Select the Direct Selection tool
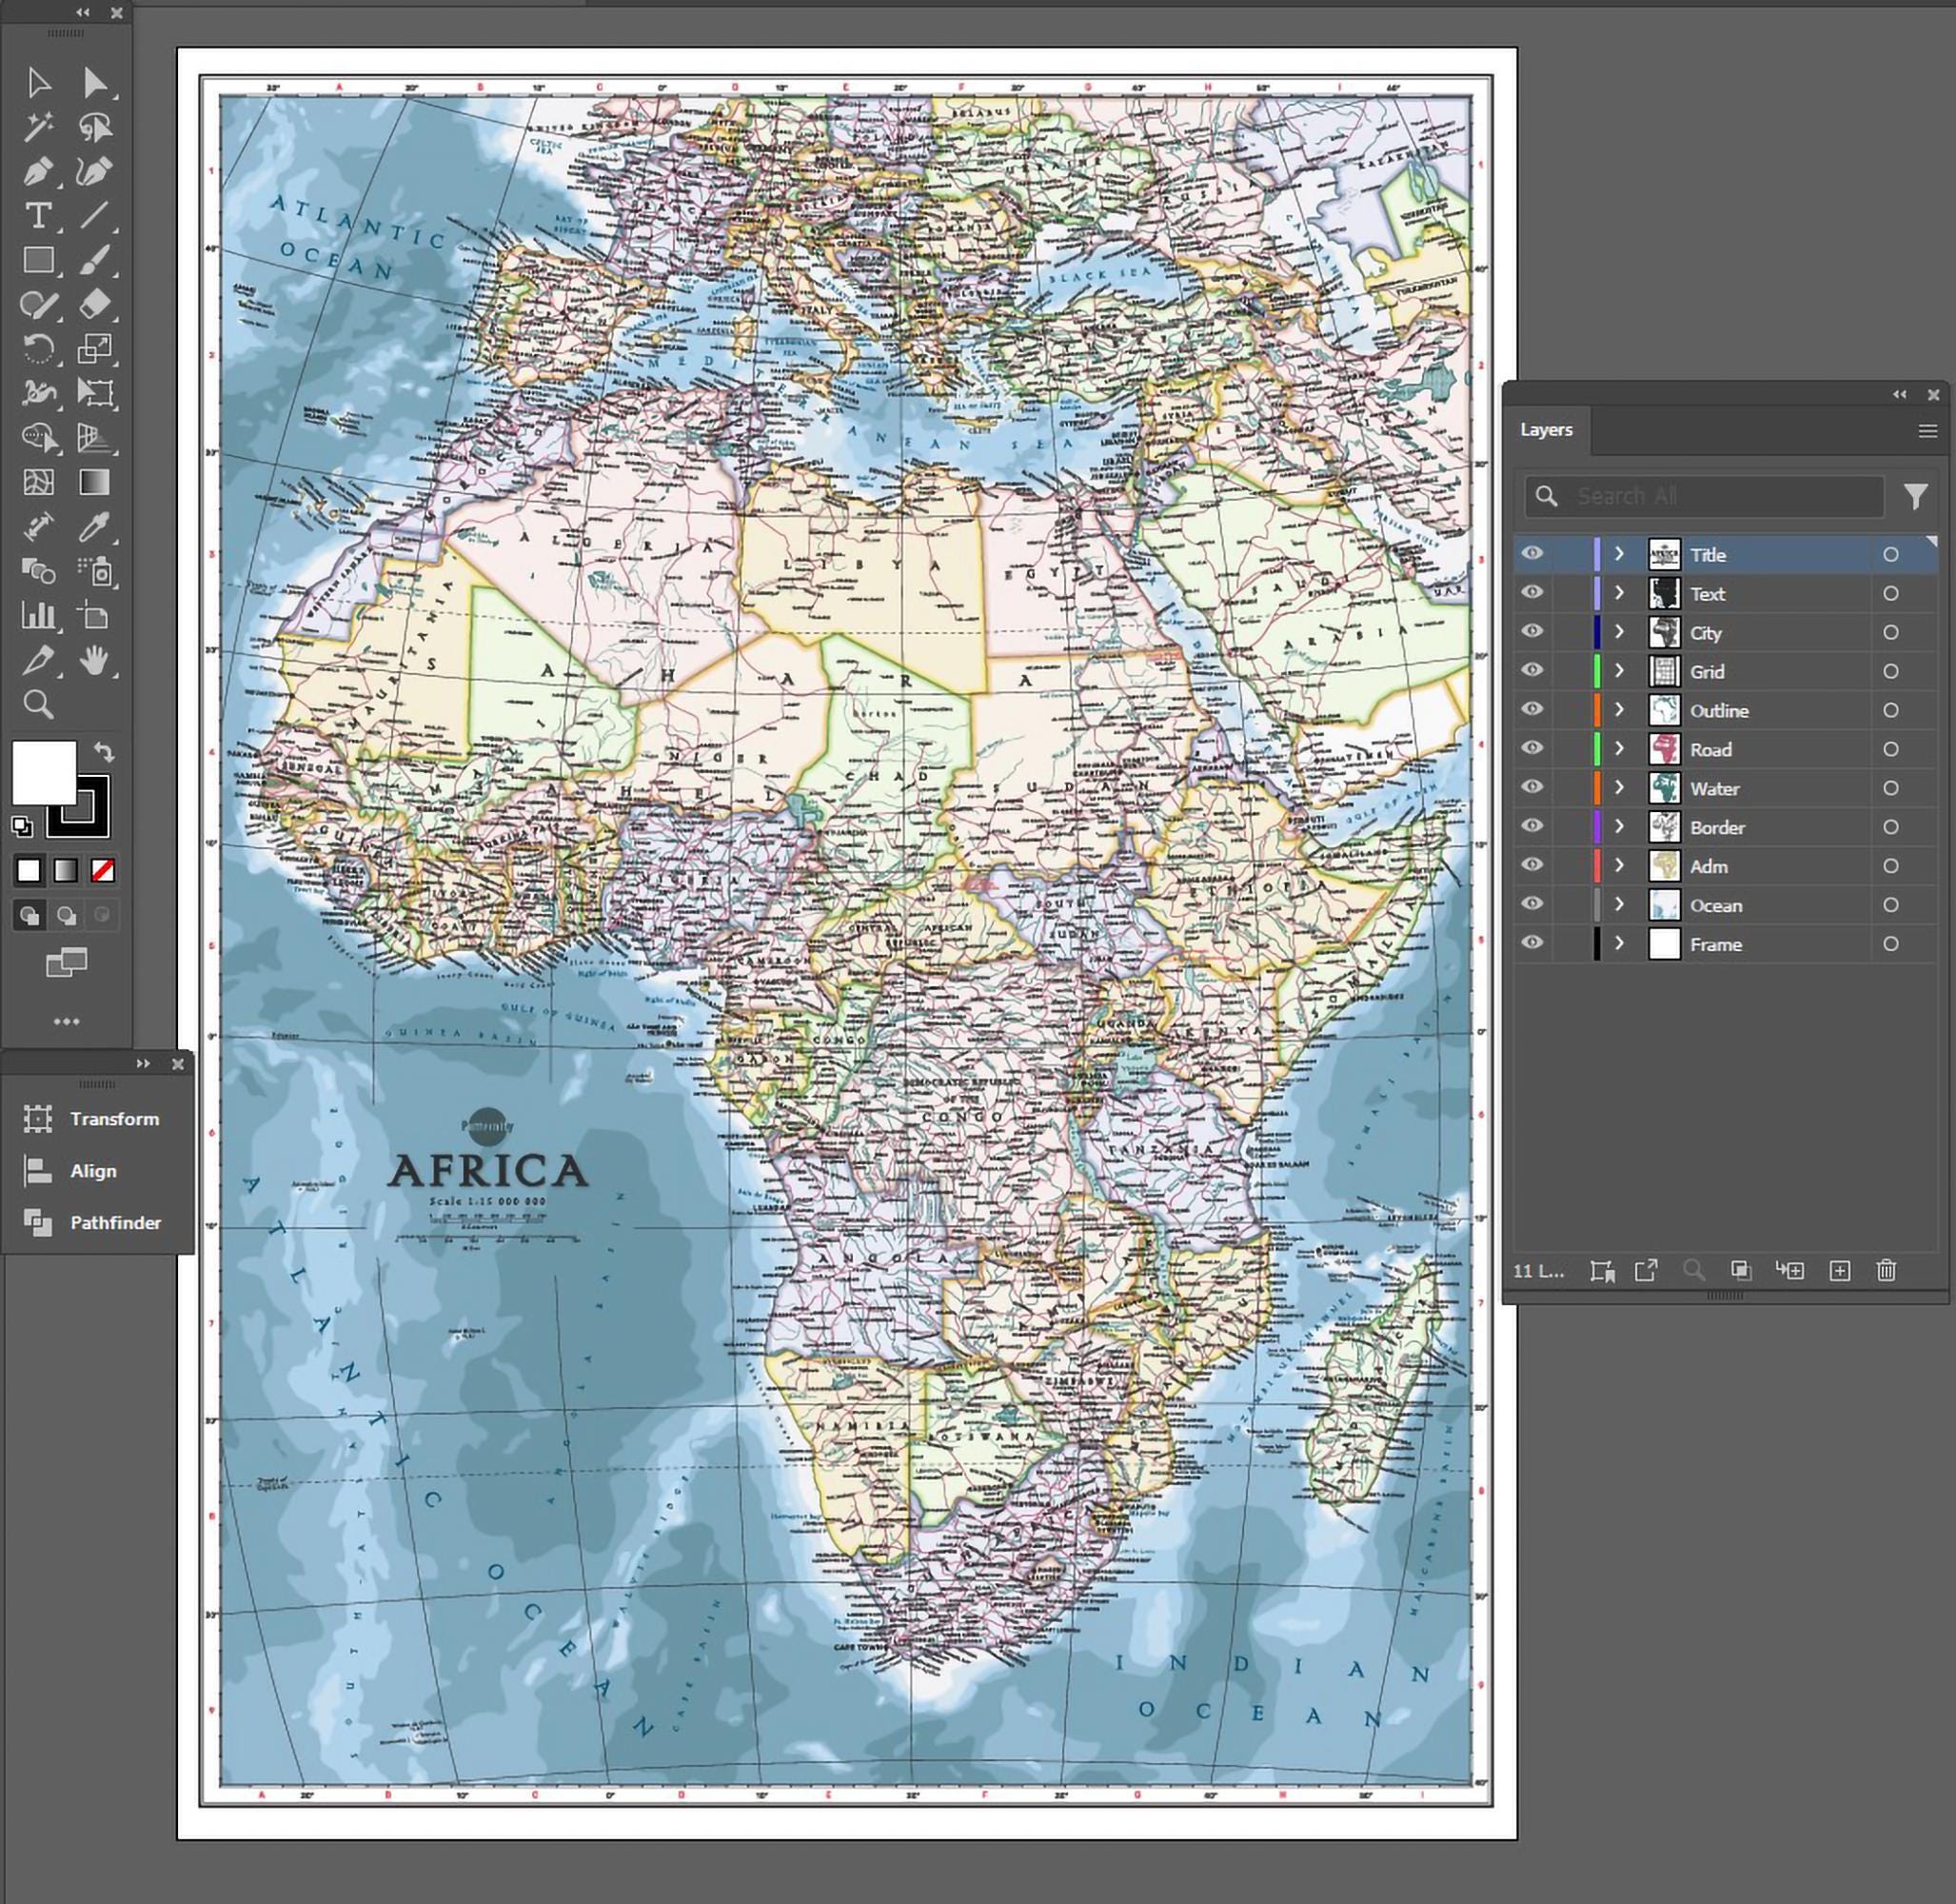The image size is (1956, 1904). pos(95,82)
